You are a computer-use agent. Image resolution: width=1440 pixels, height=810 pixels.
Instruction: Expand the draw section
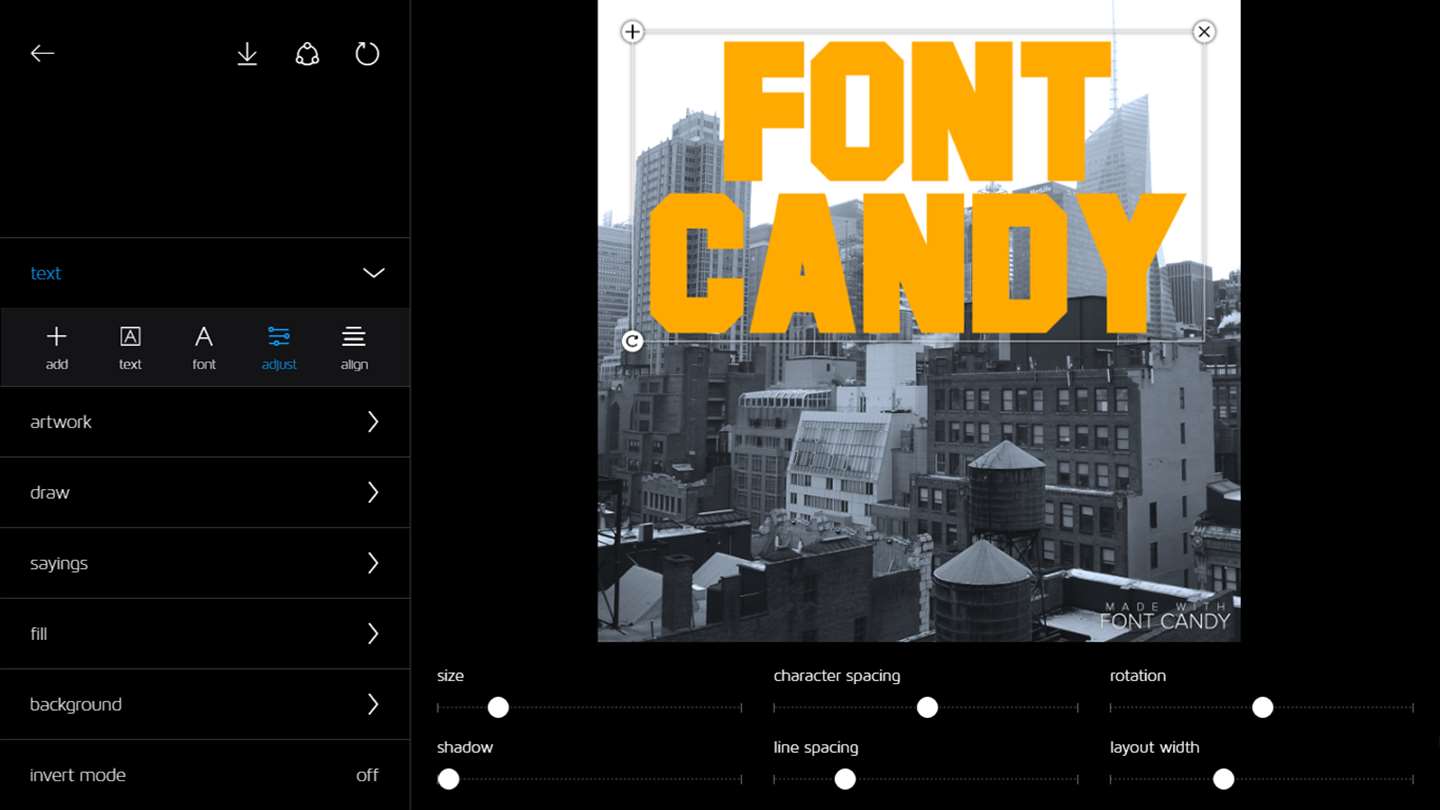click(x=205, y=493)
